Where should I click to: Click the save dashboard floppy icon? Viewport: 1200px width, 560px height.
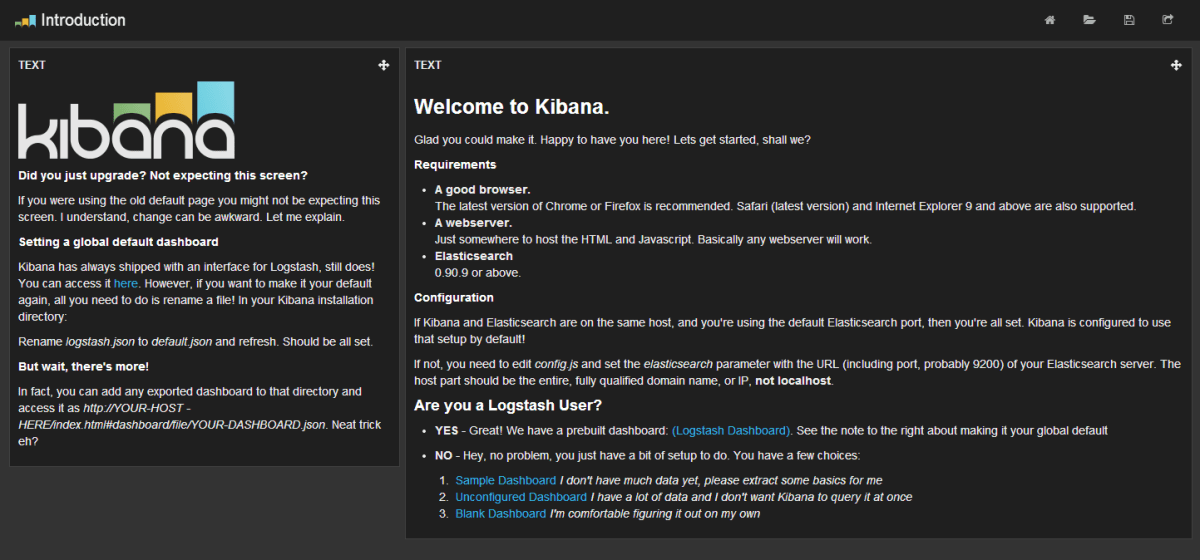pos(1129,20)
